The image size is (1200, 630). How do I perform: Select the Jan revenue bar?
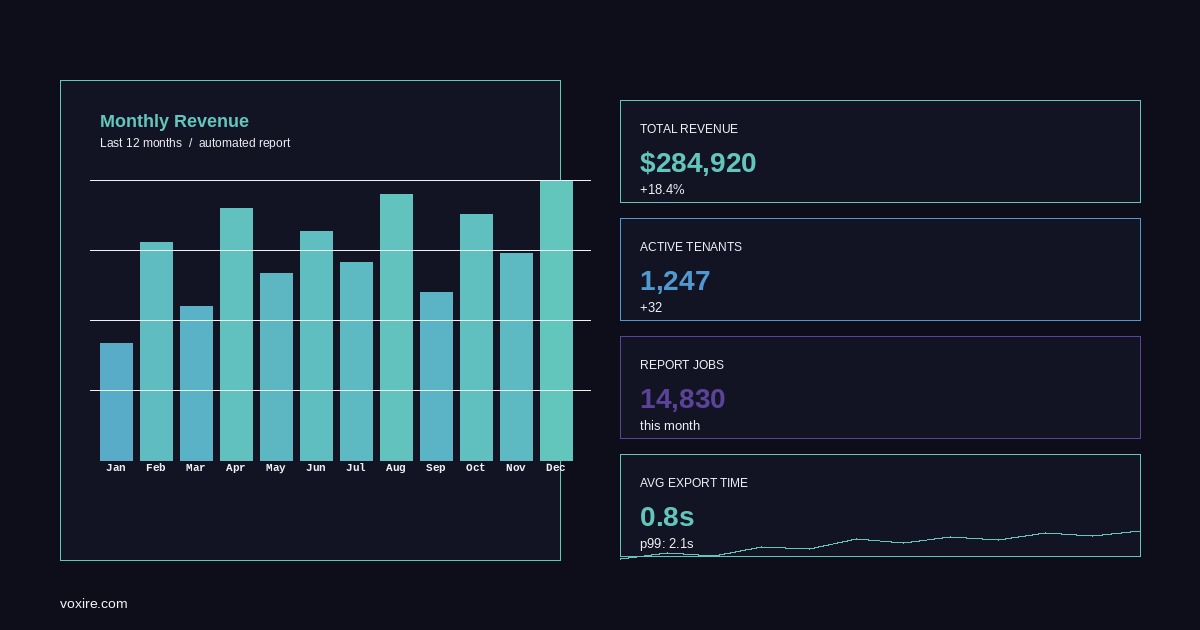[116, 402]
